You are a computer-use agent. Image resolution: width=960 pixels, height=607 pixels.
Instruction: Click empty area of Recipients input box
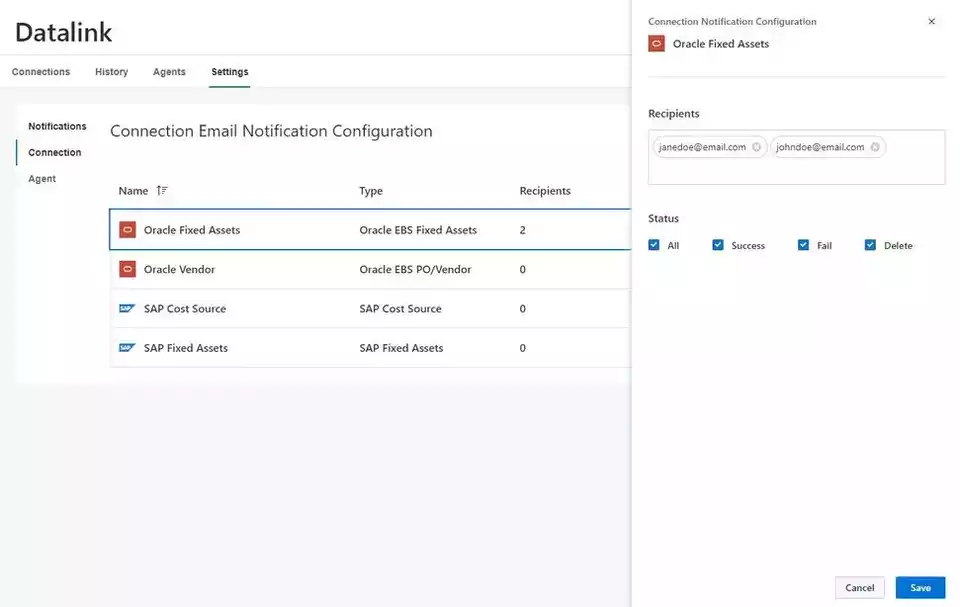(796, 172)
